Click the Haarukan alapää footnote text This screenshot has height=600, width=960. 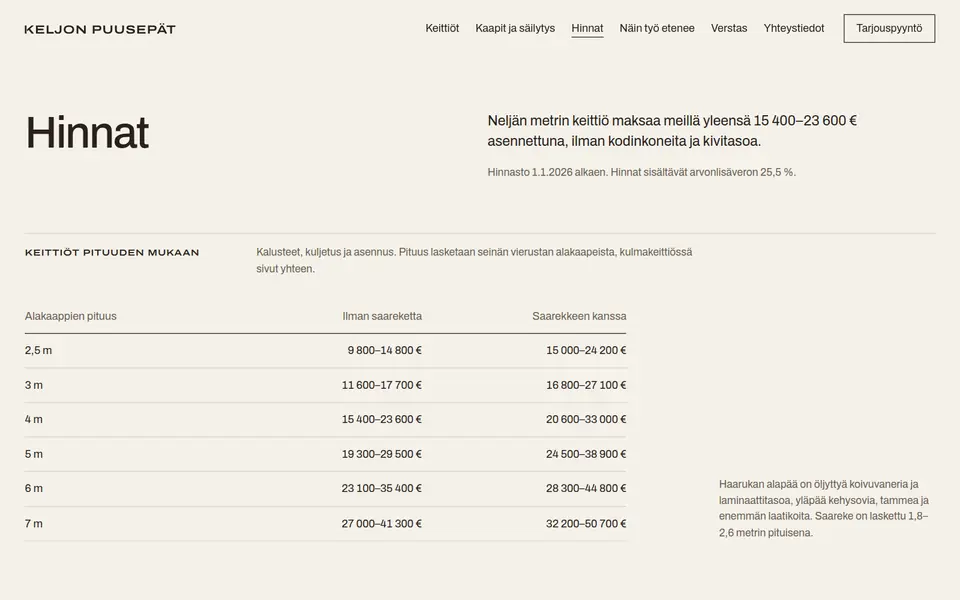coord(823,508)
